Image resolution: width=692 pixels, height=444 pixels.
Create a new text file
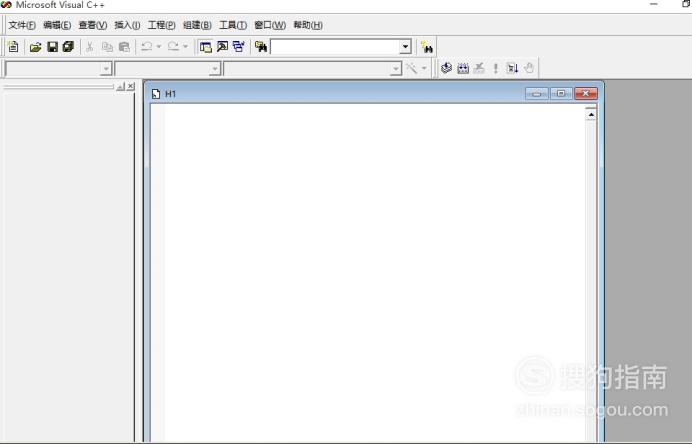13,47
